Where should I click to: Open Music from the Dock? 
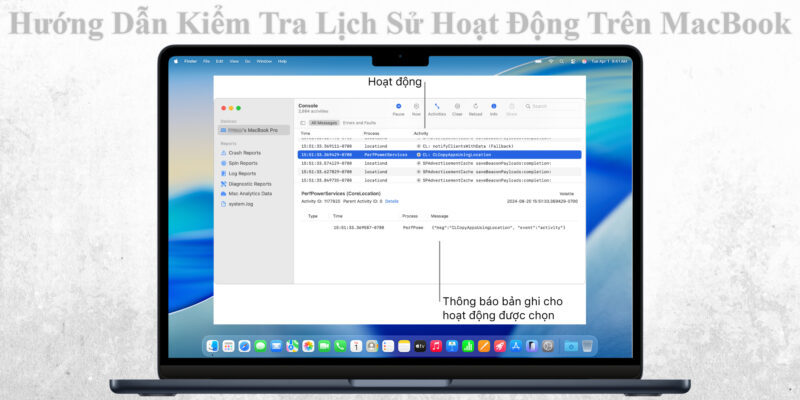(436, 346)
